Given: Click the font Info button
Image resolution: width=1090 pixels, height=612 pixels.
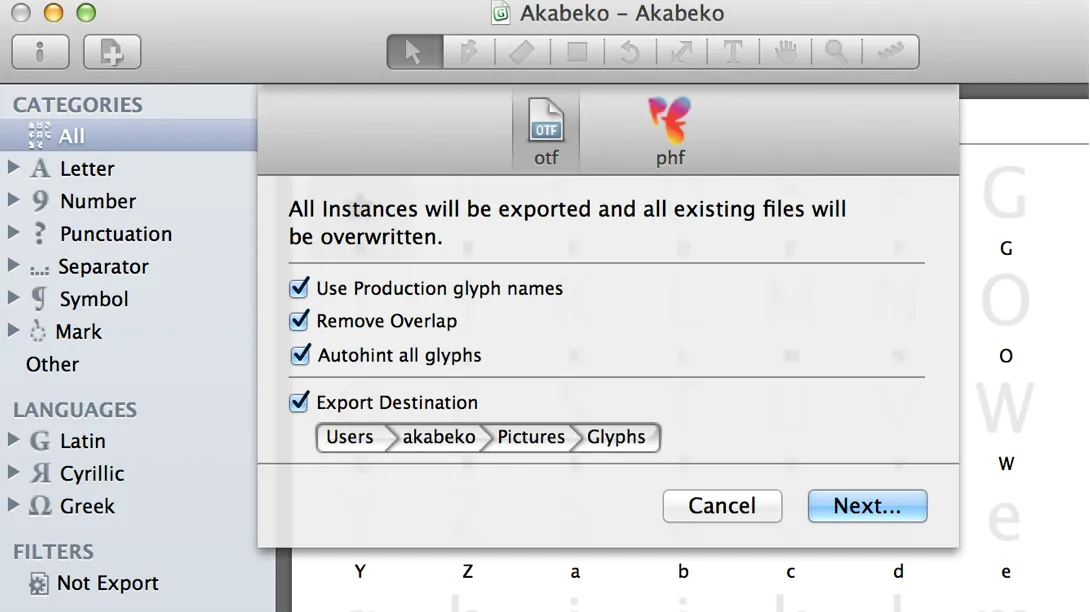Looking at the screenshot, I should pos(41,52).
